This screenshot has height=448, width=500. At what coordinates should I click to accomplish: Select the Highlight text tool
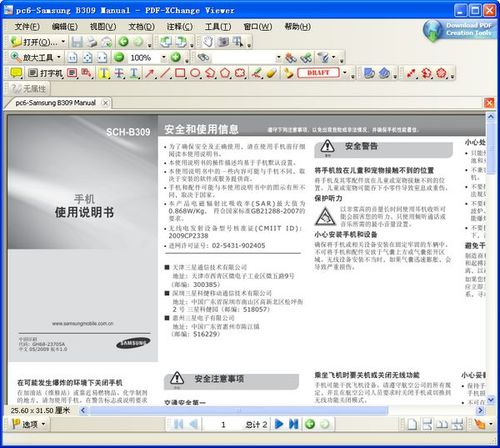click(x=104, y=73)
